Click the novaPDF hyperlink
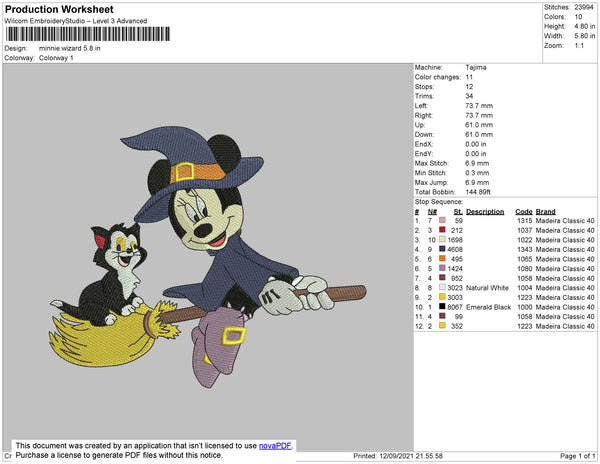The width and height of the screenshot is (600, 464). (275, 446)
